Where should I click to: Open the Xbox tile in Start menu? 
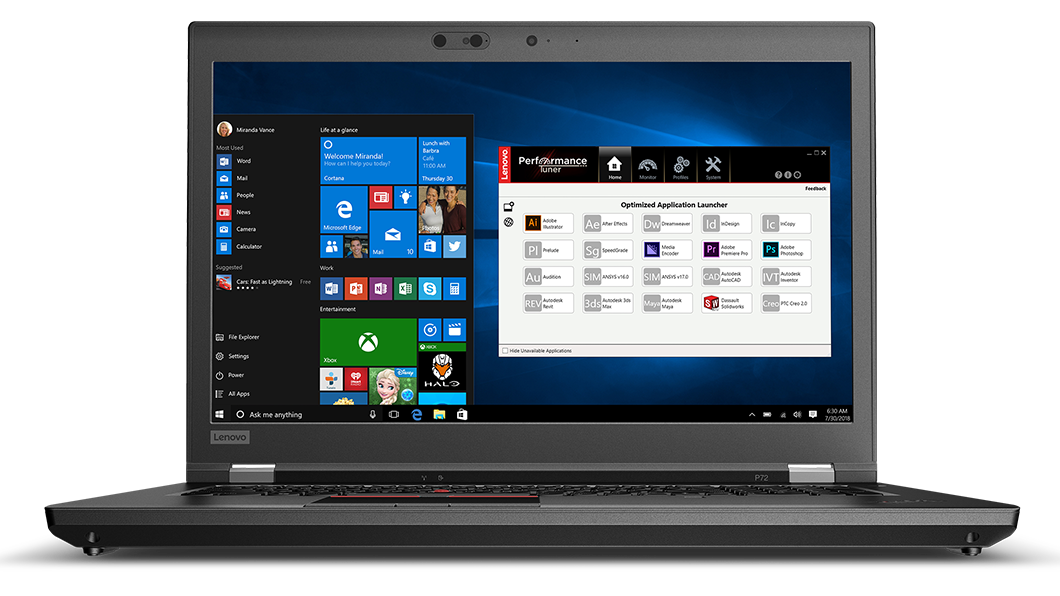click(x=367, y=342)
